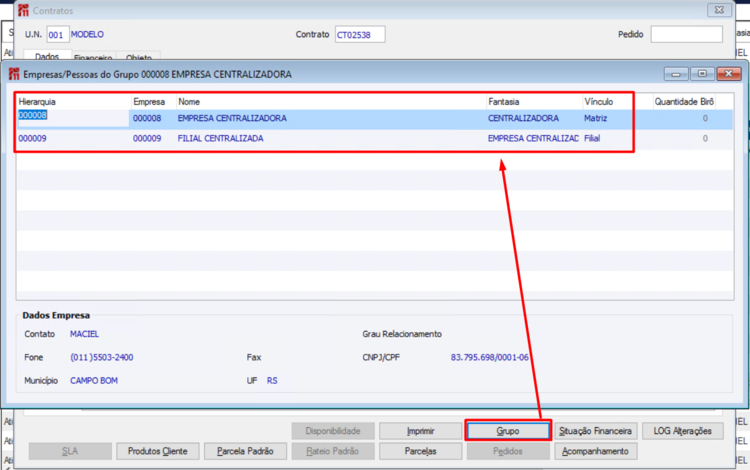Image resolution: width=750 pixels, height=470 pixels.
Task: Click the Filial vínculo cell
Action: (592, 138)
